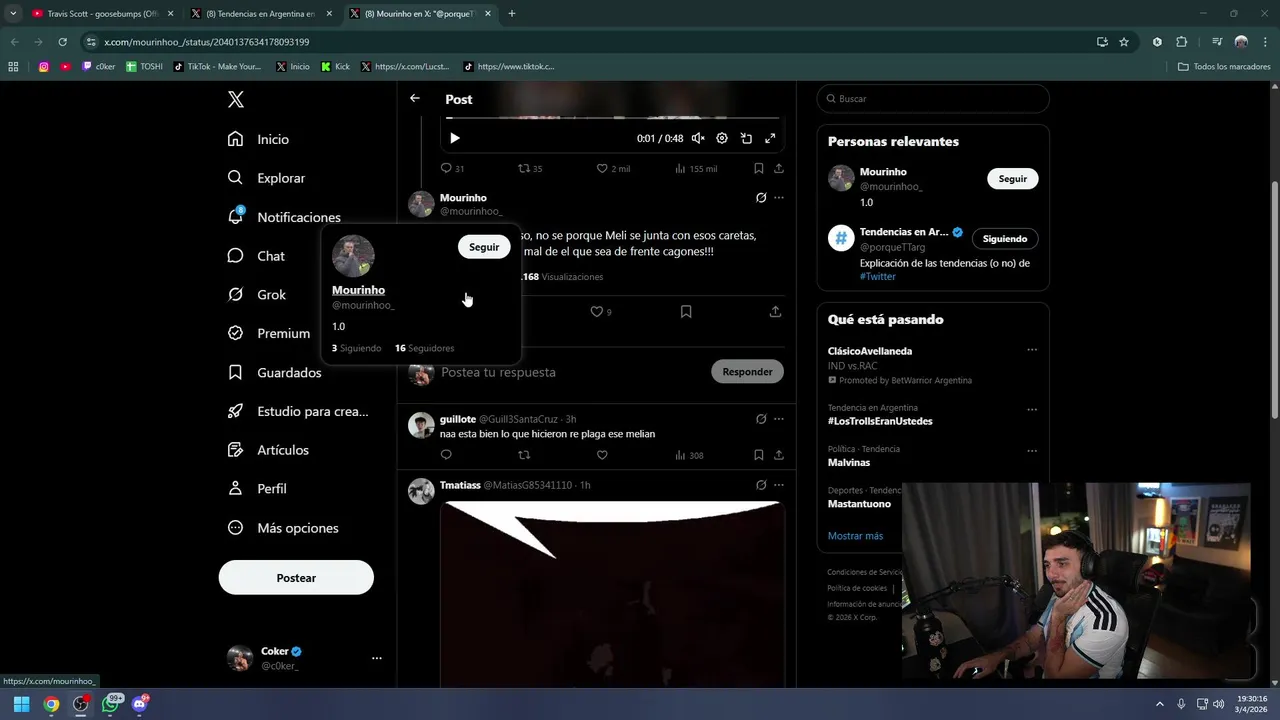Bookmark Mourinho's post
The height and width of the screenshot is (720, 1280).
point(686,312)
